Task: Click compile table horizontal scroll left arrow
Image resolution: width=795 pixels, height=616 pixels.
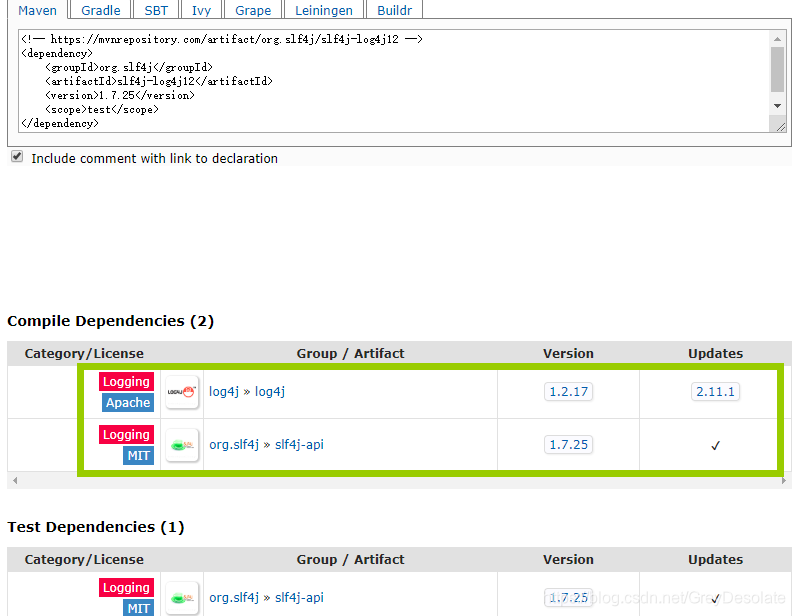Action: tap(15, 480)
